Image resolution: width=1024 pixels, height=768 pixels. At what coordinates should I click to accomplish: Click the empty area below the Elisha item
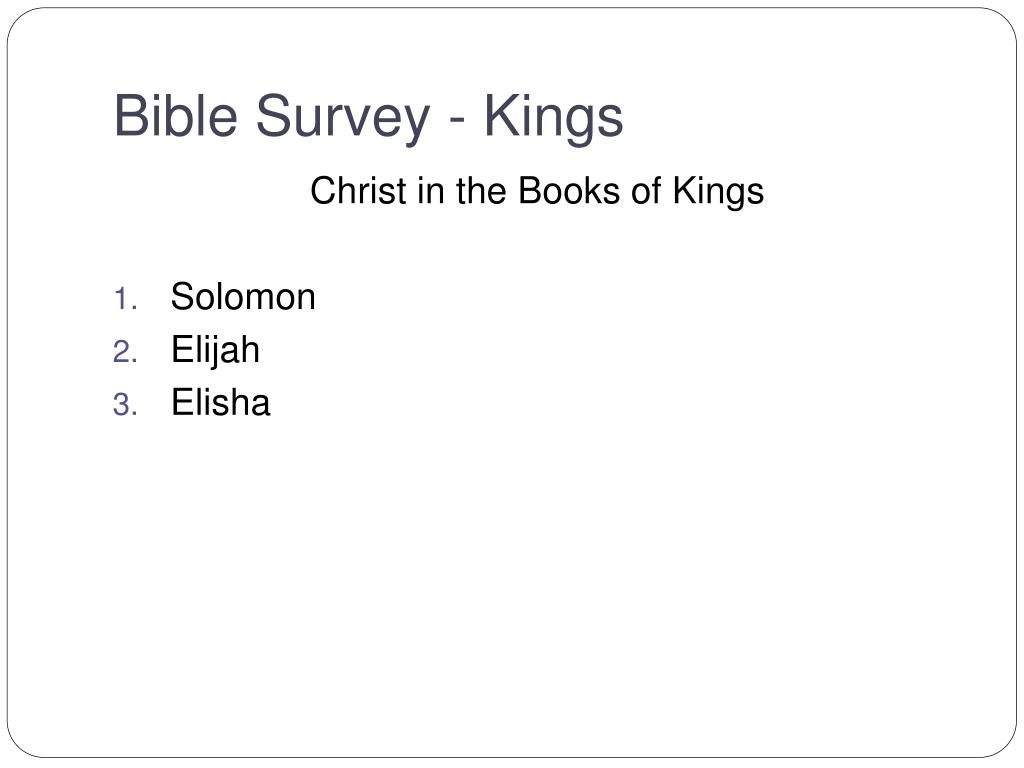512,575
